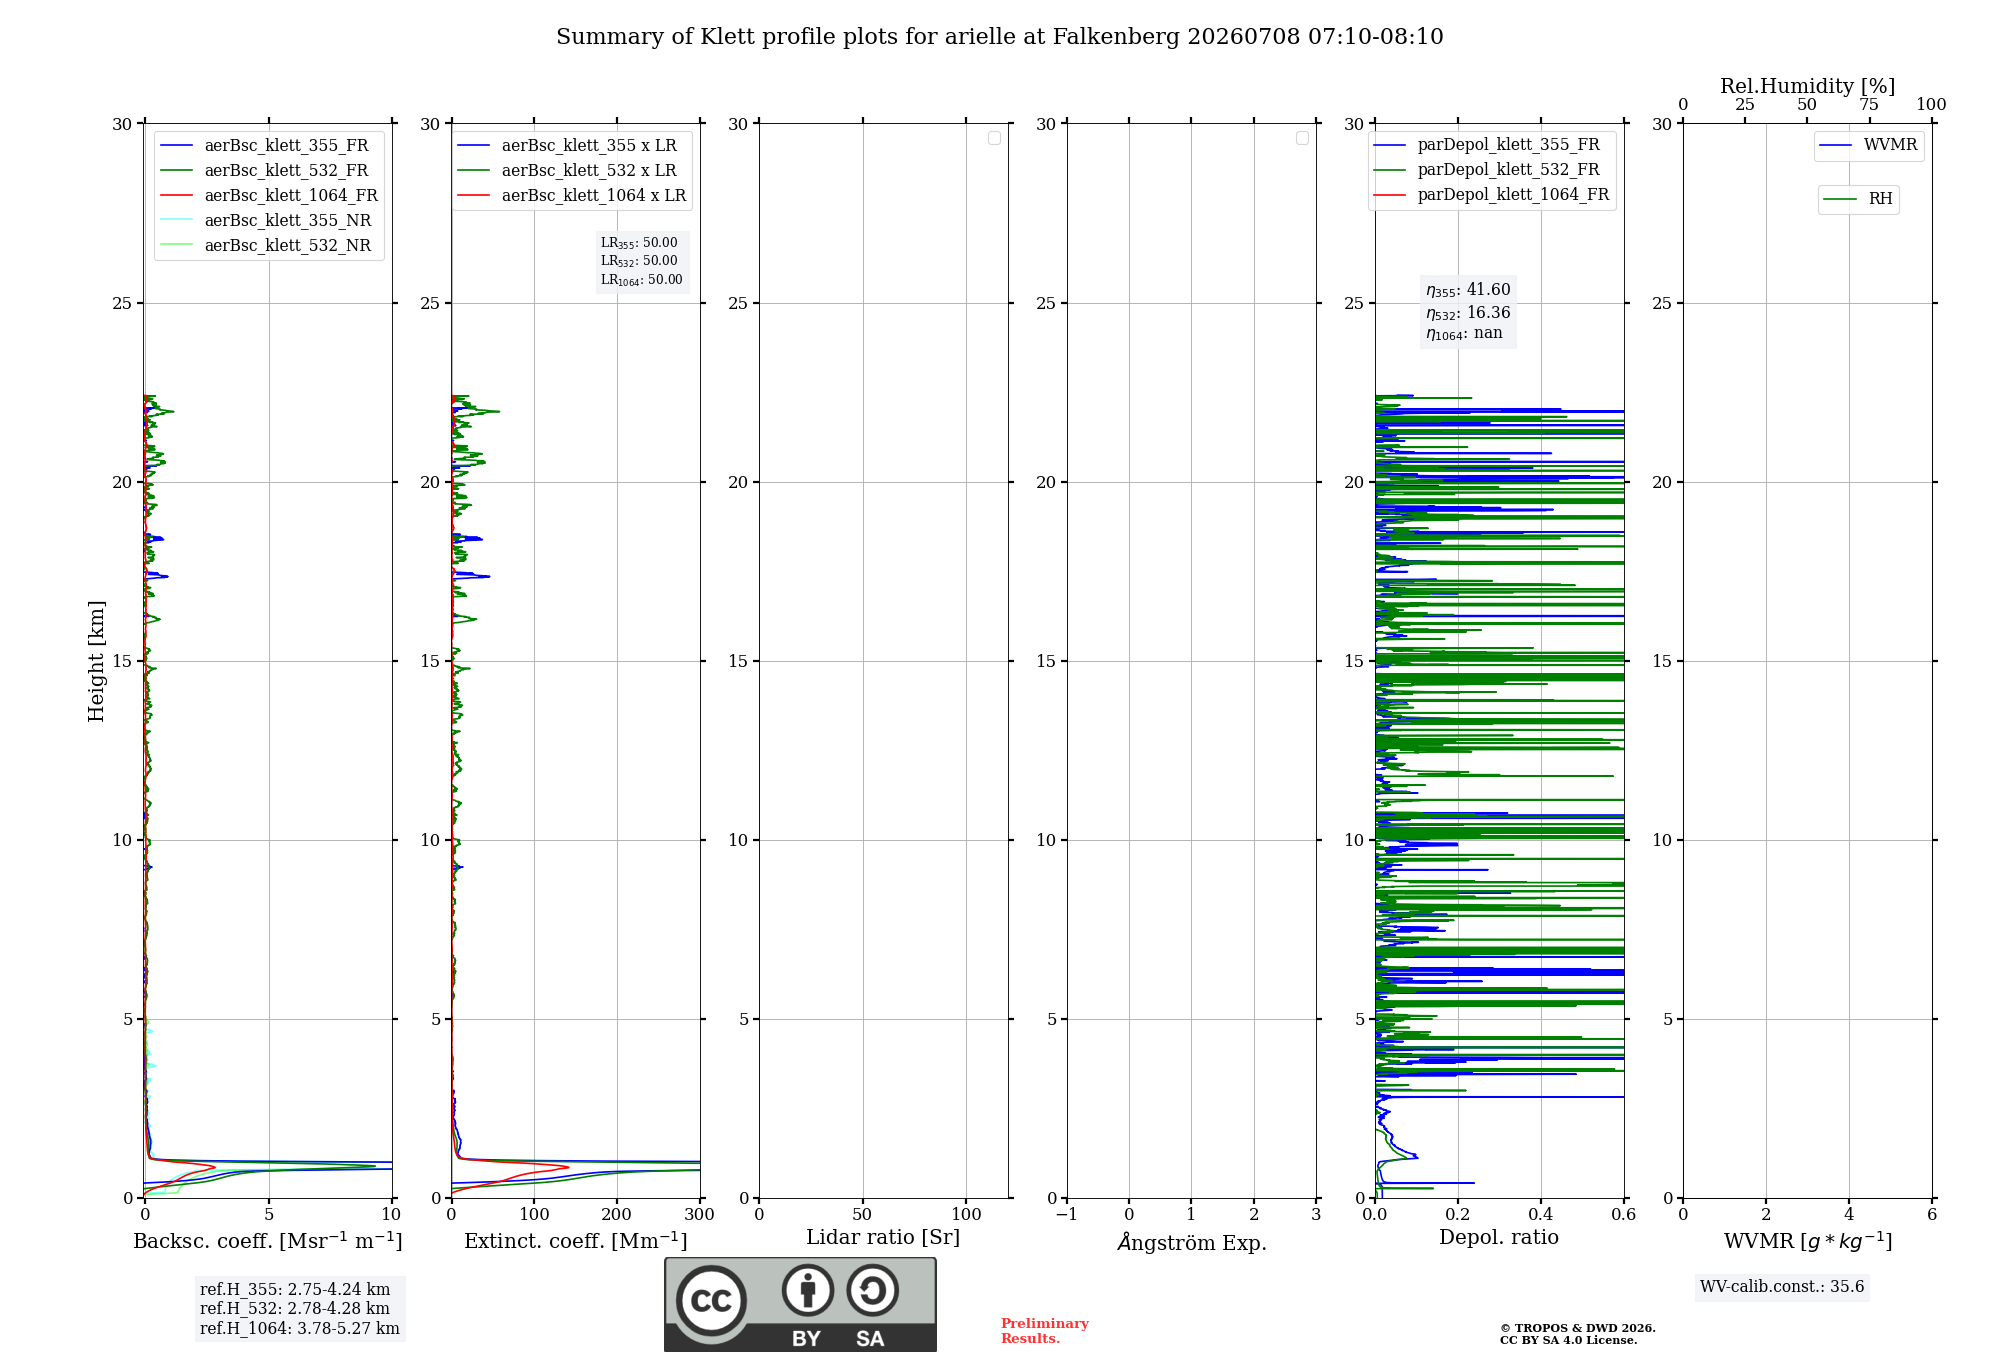Viewport: 2000px width, 1360px height.
Task: Click the SA share-alike circular arrow icon
Action: point(872,1290)
